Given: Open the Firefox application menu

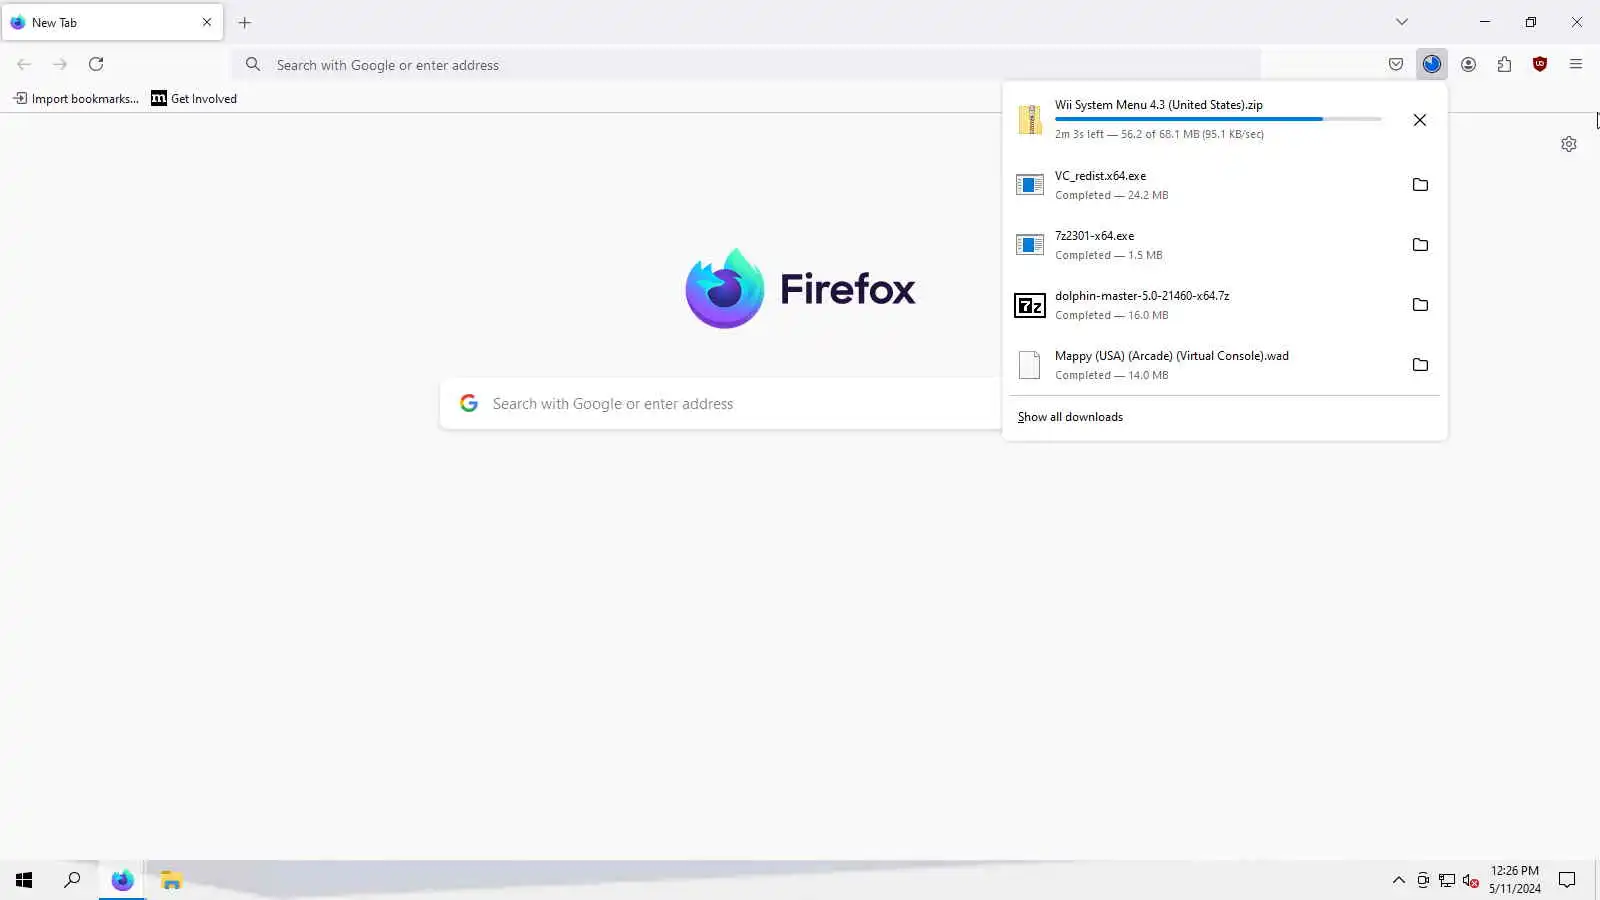Looking at the screenshot, I should pyautogui.click(x=1576, y=64).
